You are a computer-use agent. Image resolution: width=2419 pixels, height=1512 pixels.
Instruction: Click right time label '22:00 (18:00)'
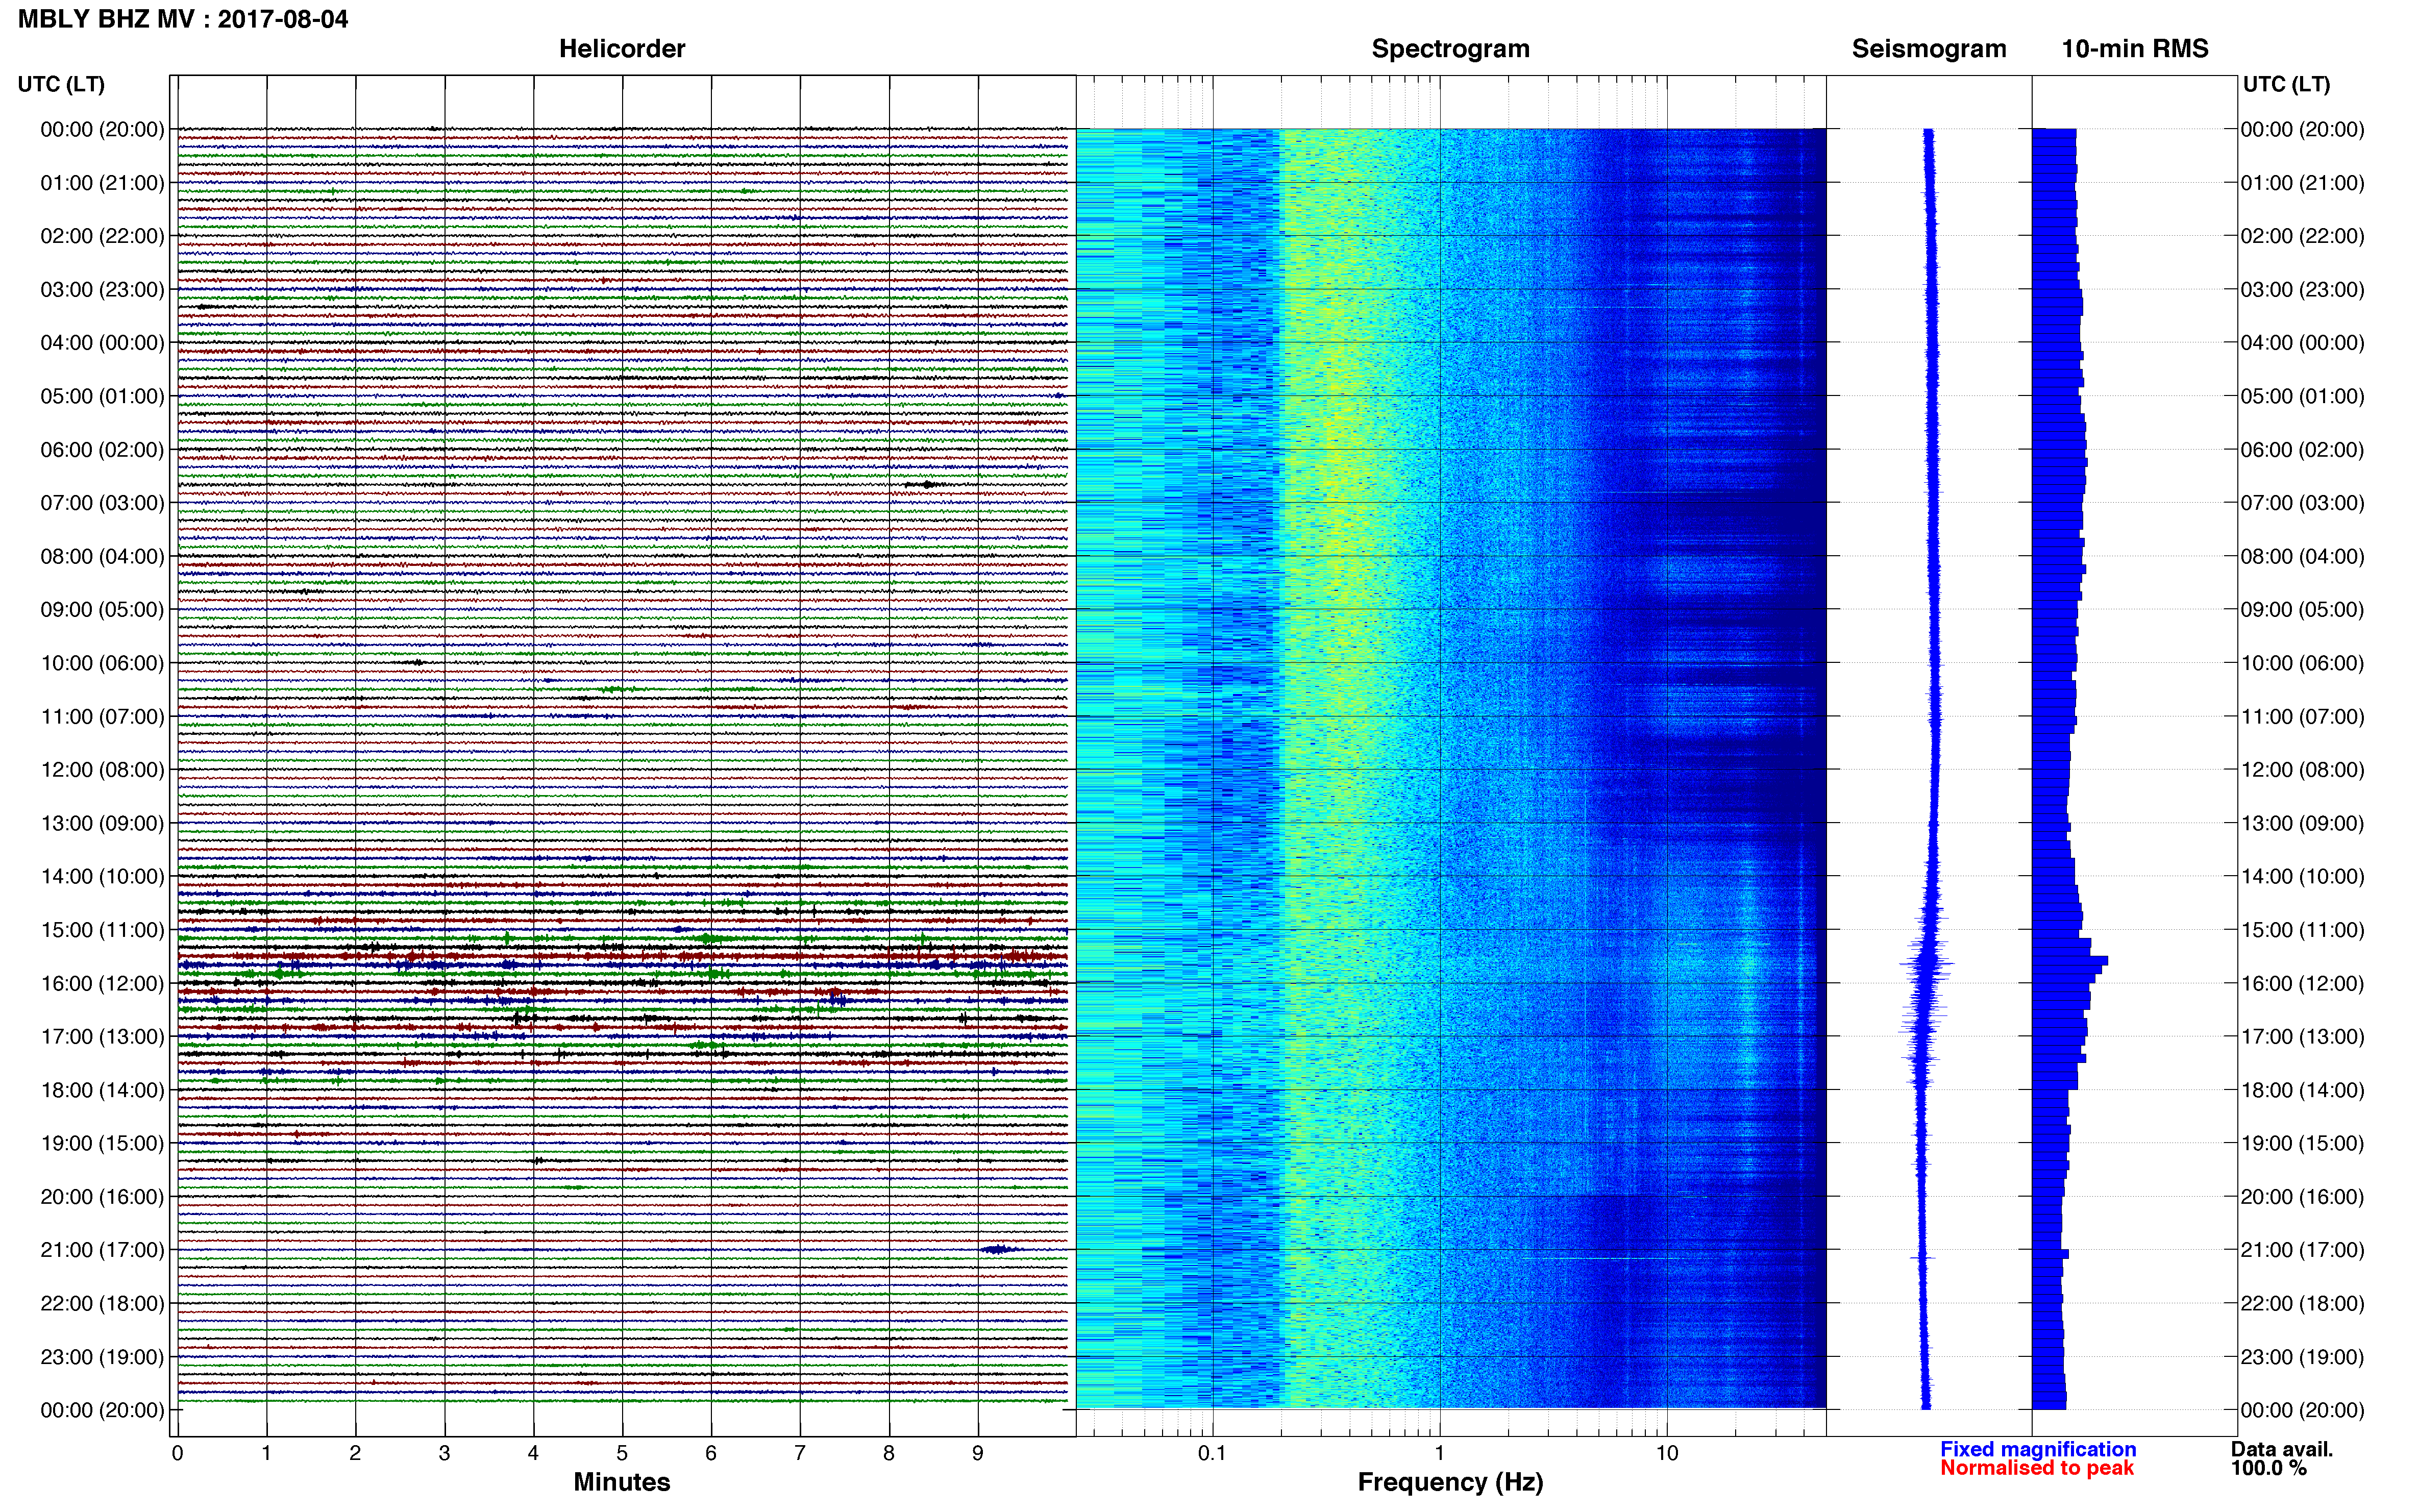pyautogui.click(x=2302, y=1303)
